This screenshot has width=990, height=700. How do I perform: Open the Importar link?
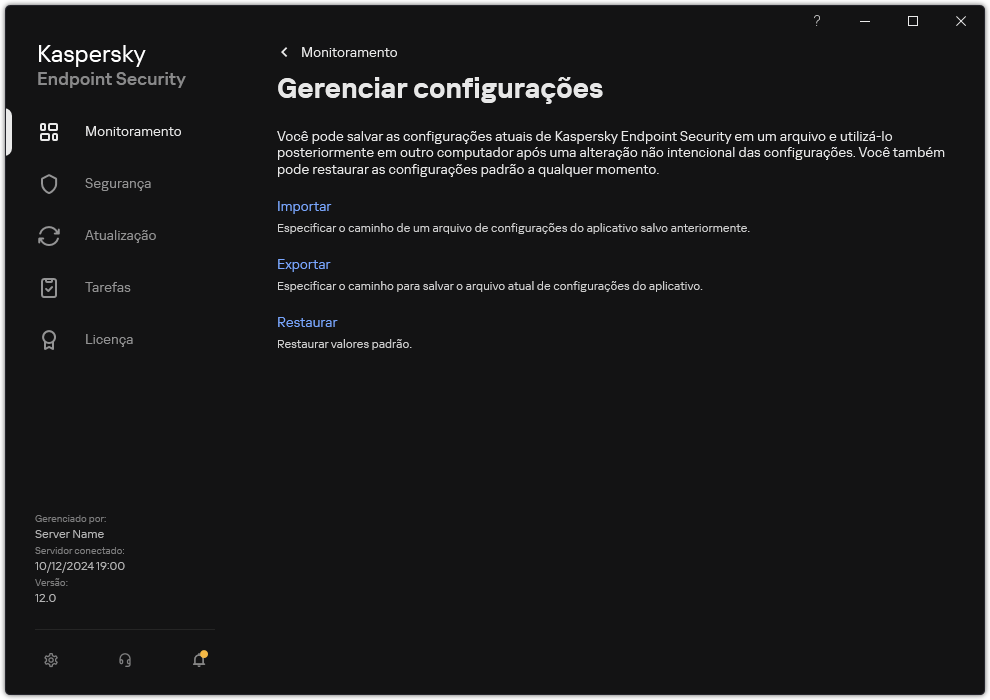304,206
